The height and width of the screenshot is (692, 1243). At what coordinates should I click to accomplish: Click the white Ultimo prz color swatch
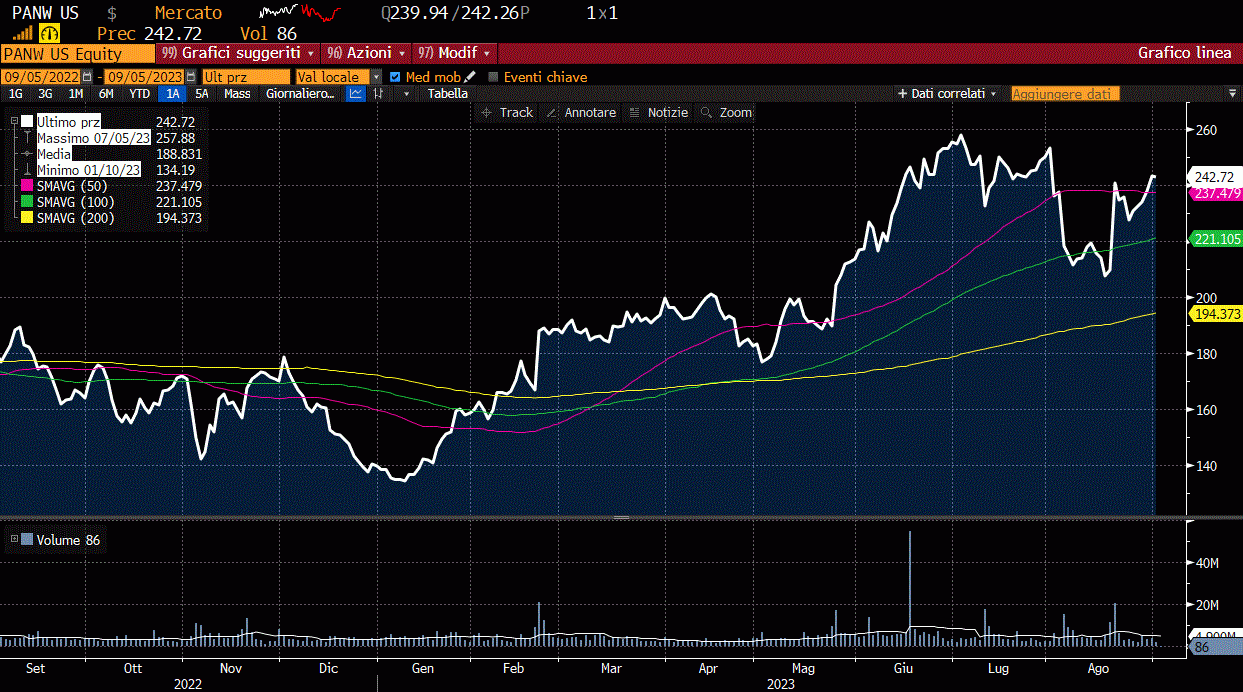pyautogui.click(x=27, y=122)
